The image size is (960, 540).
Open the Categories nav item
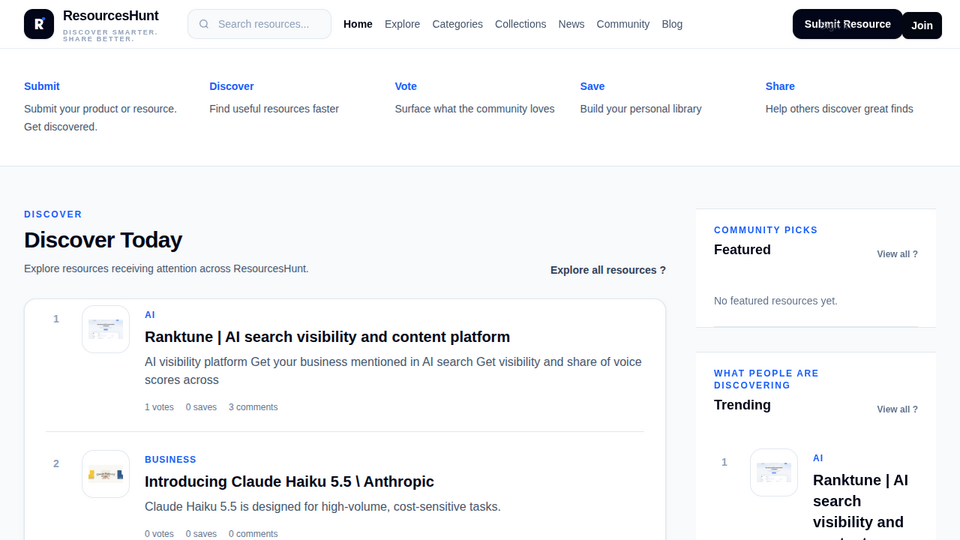(457, 24)
